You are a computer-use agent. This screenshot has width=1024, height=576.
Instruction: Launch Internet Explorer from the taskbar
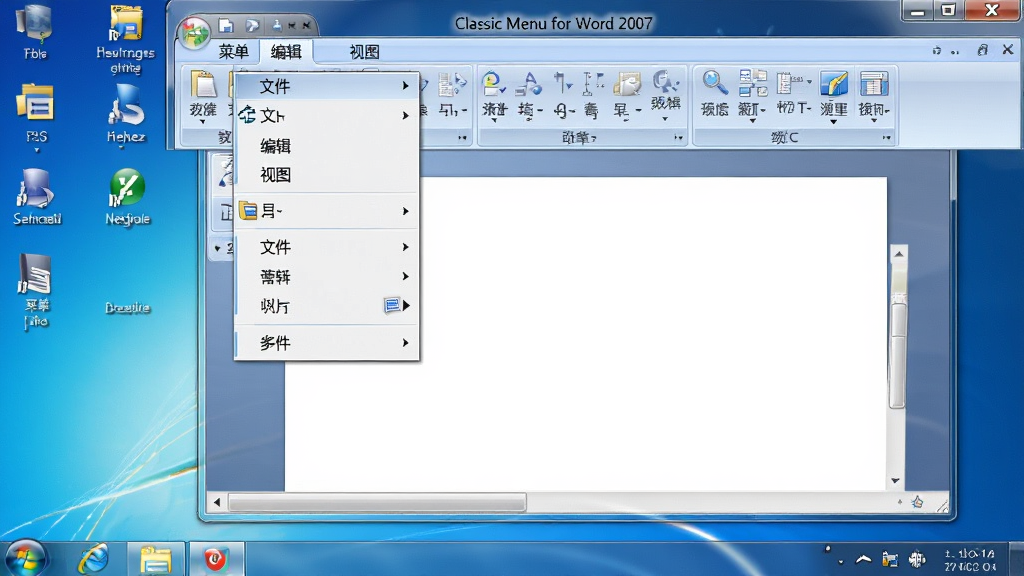(x=93, y=559)
